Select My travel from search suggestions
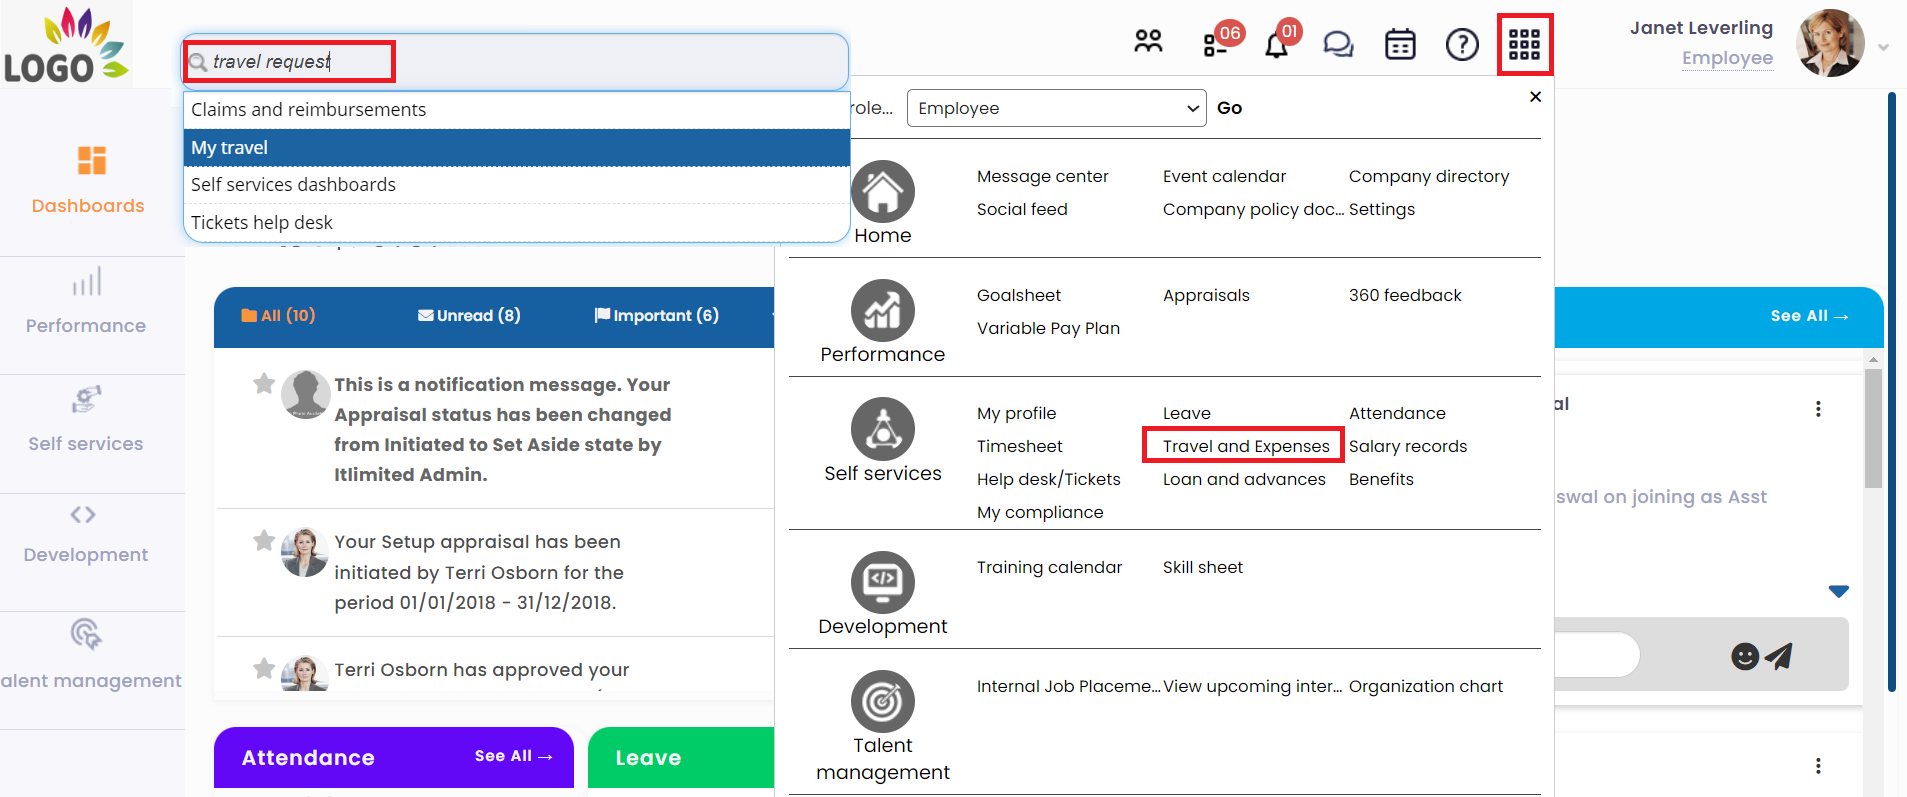 coord(516,148)
